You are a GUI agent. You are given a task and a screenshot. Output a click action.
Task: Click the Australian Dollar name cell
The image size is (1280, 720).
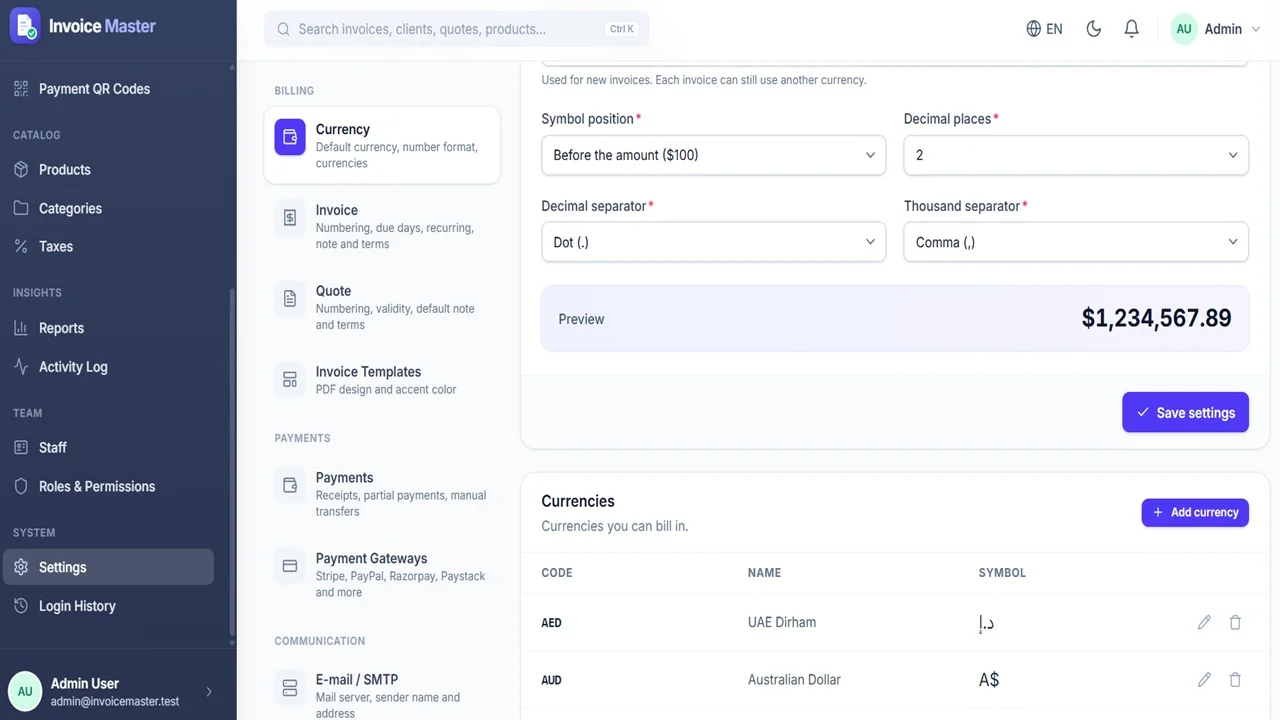point(794,680)
